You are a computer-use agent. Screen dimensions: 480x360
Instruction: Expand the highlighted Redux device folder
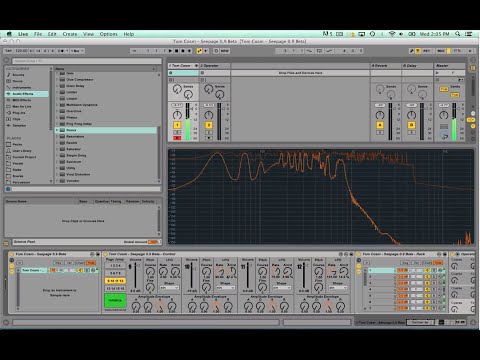point(57,130)
